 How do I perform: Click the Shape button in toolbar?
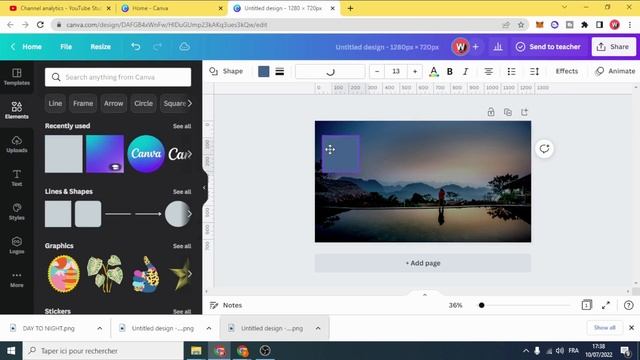[226, 71]
